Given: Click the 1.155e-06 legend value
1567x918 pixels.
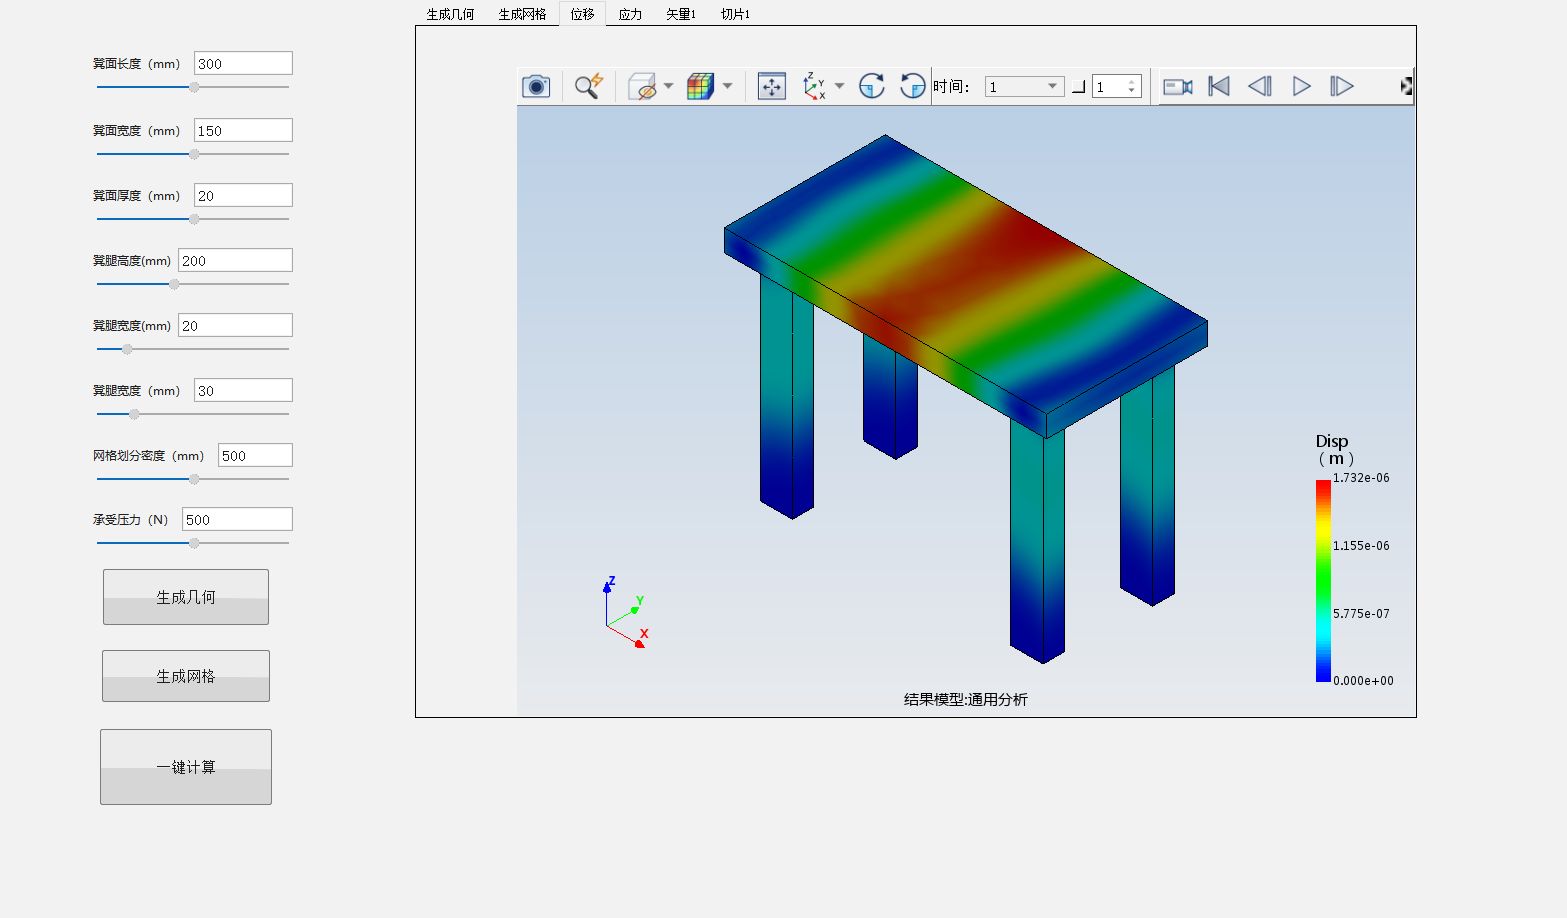Looking at the screenshot, I should pos(1361,546).
